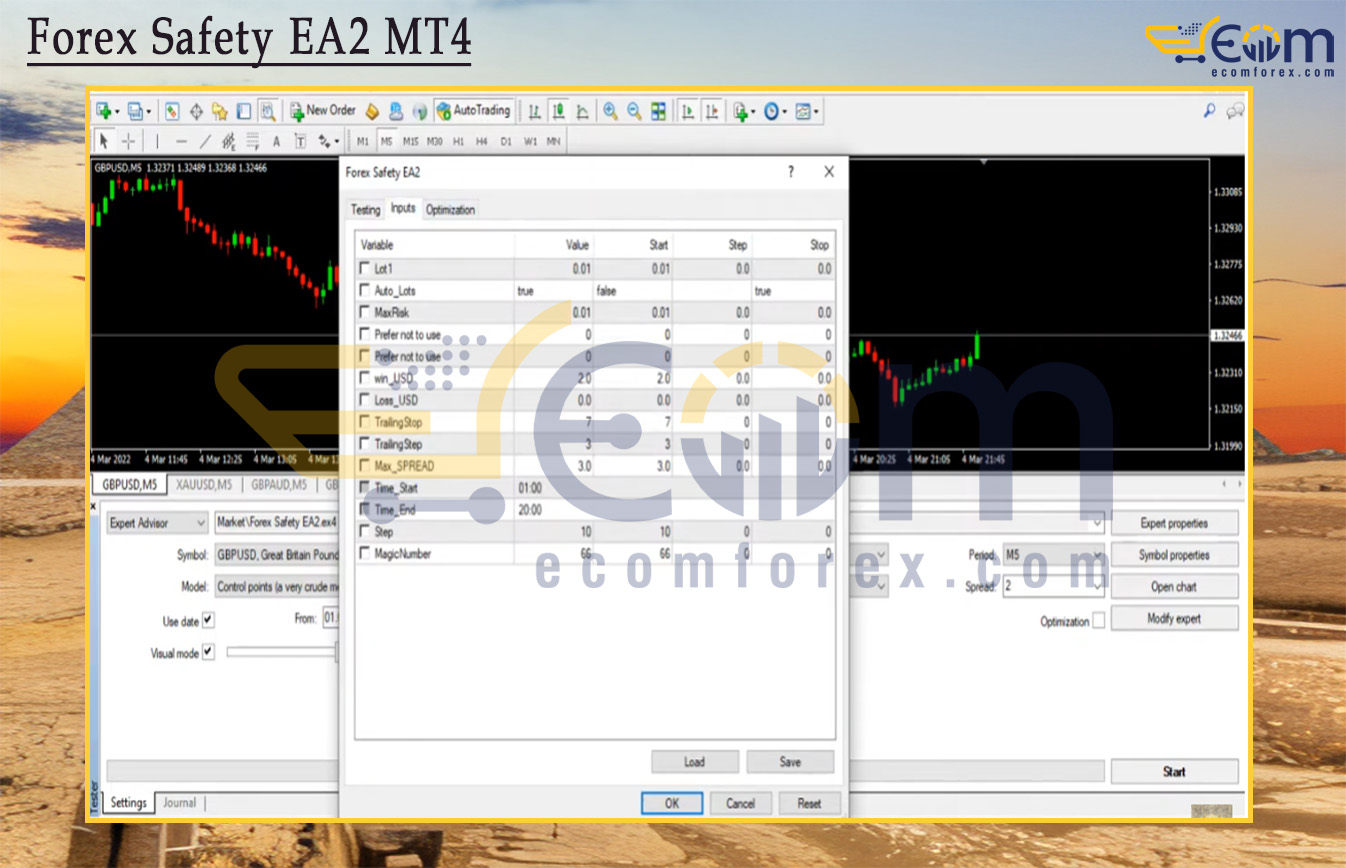Toggle the Visual mode checkbox
Image resolution: width=1346 pixels, height=868 pixels.
(208, 651)
